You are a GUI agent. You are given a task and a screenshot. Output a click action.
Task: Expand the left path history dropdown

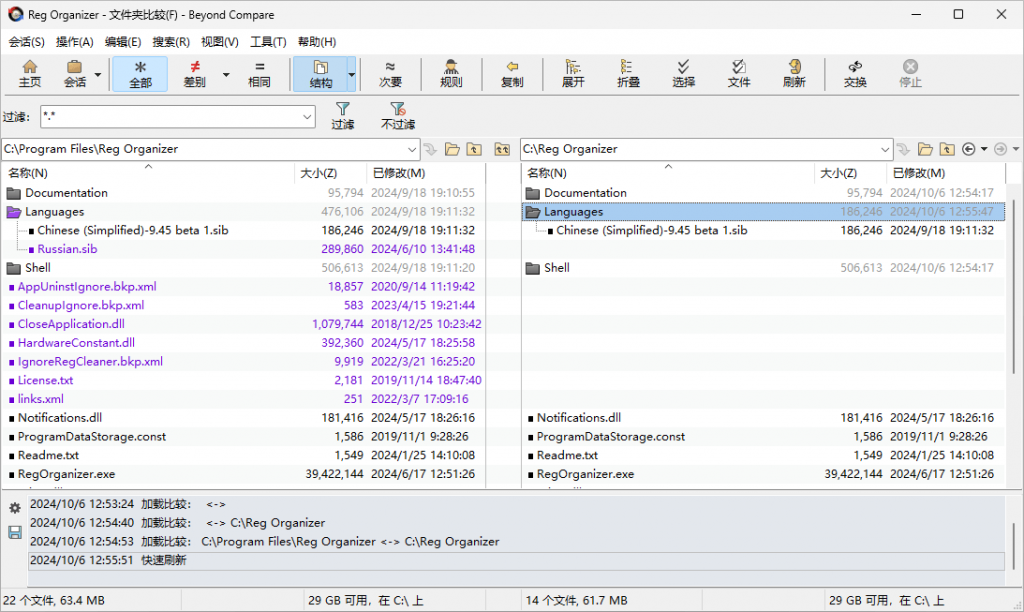[412, 150]
